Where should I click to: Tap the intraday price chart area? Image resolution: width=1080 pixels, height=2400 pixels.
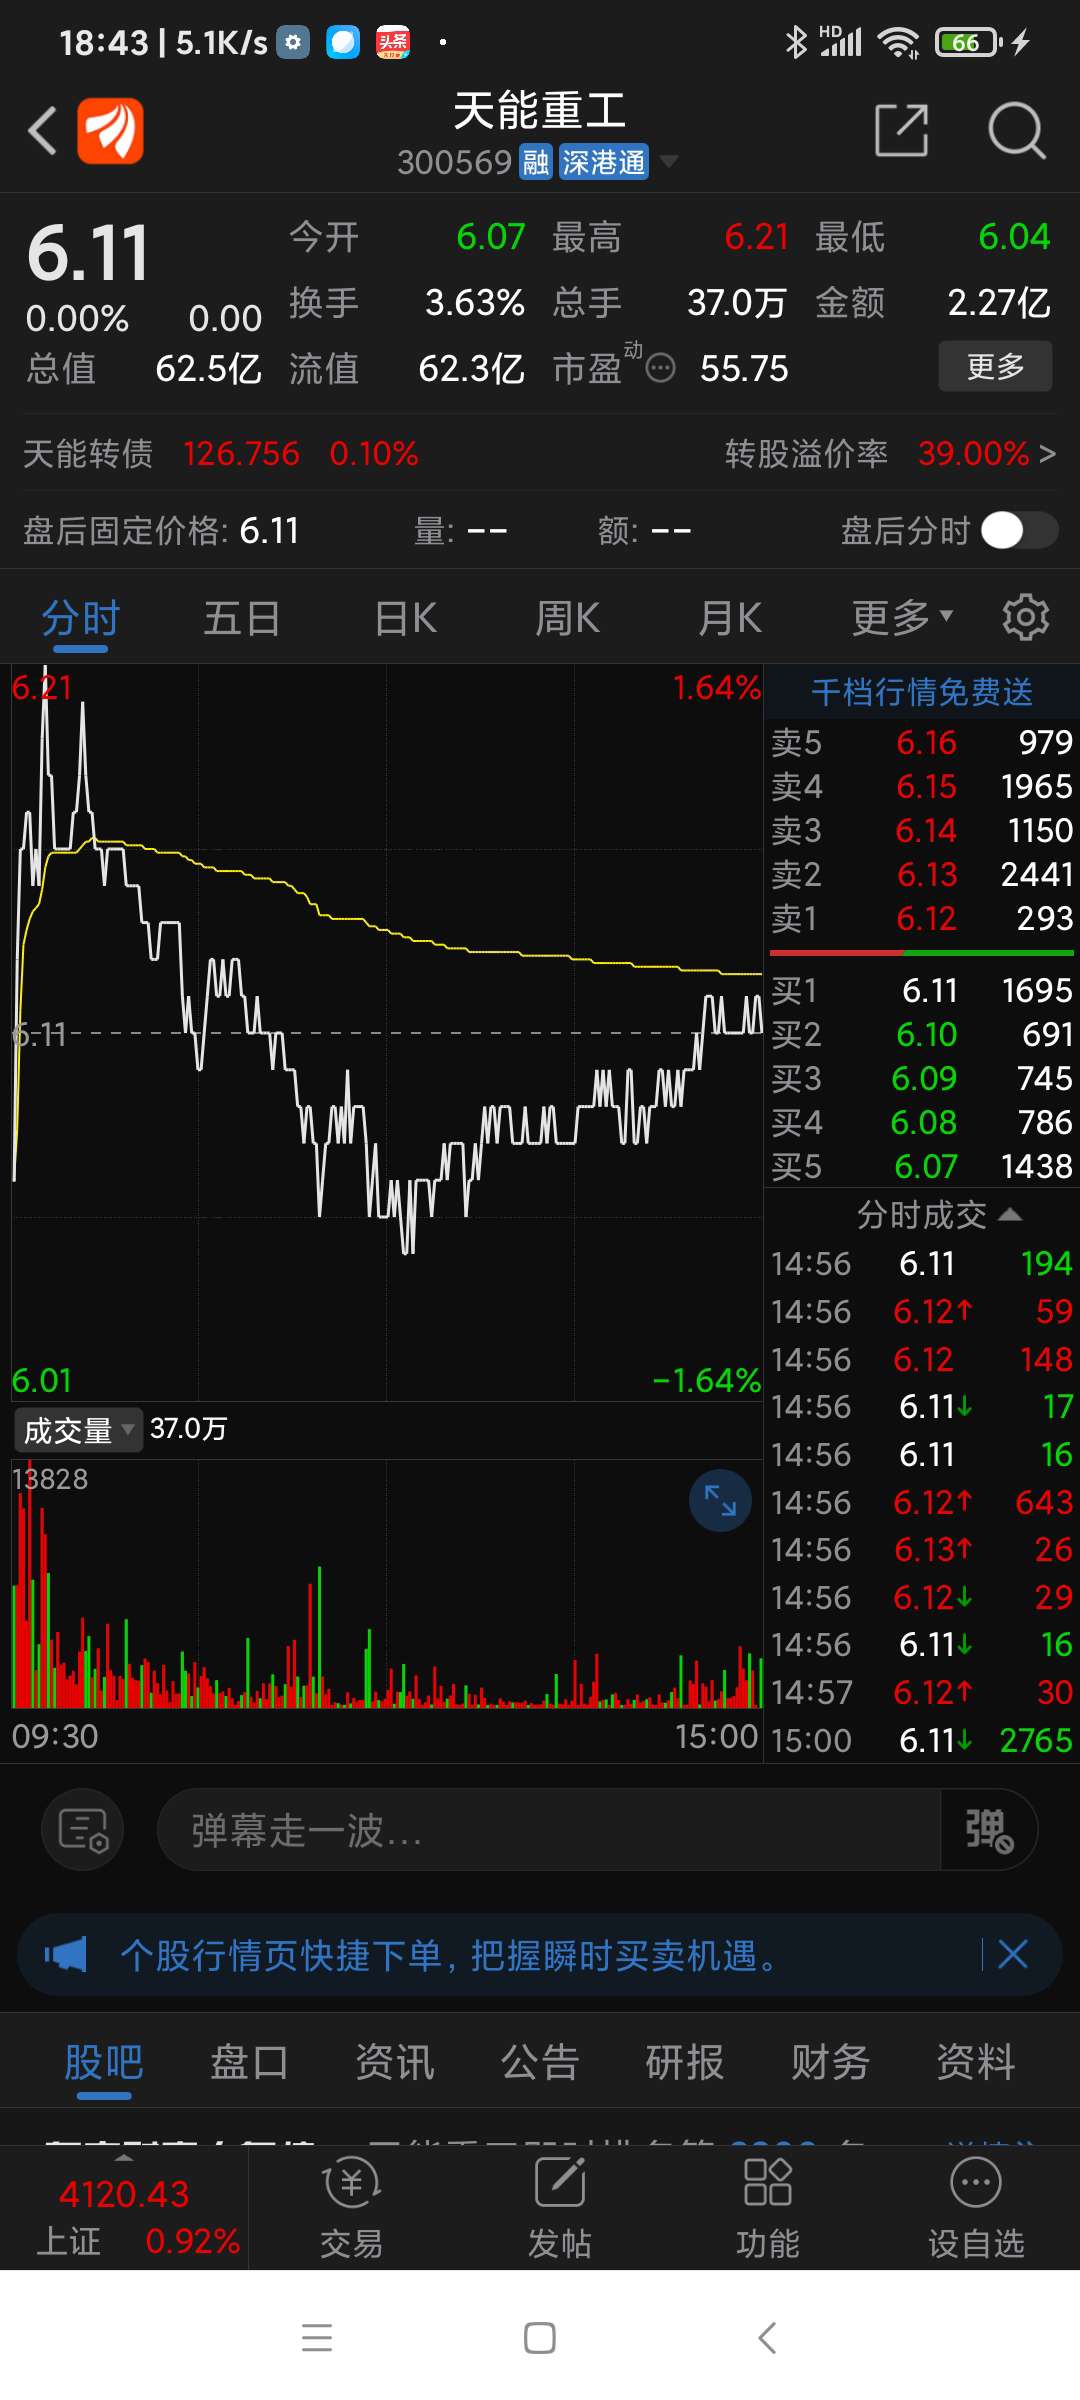click(x=386, y=1032)
